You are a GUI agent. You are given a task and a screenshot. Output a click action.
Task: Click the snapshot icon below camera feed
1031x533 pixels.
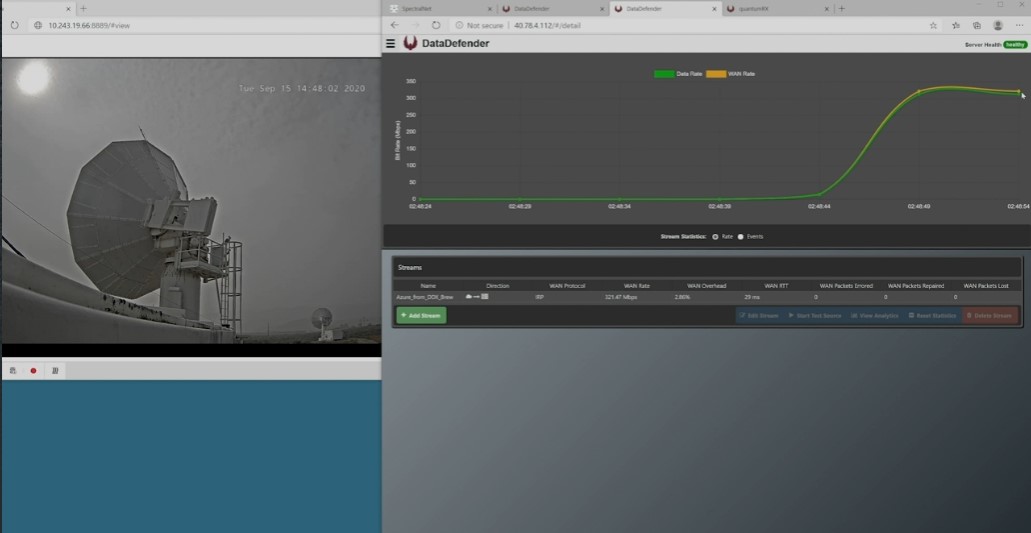(x=13, y=371)
